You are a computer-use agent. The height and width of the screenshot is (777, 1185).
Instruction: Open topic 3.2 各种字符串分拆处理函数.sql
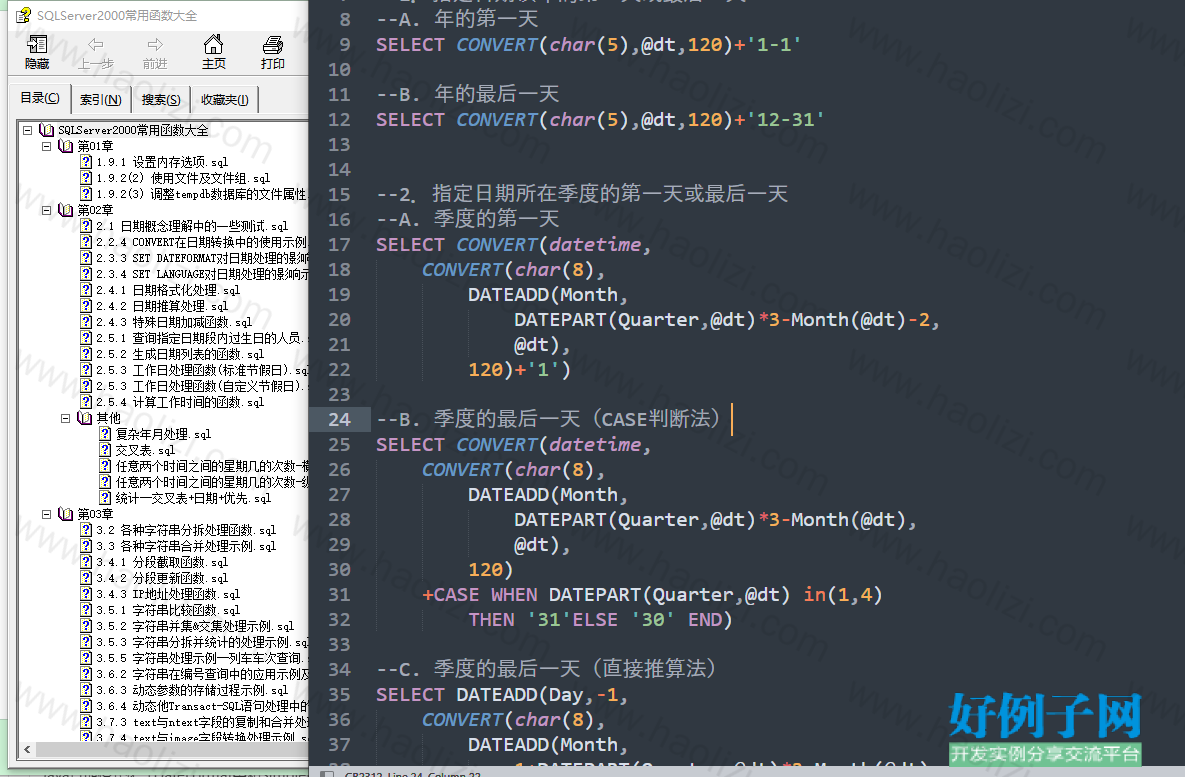coord(186,531)
